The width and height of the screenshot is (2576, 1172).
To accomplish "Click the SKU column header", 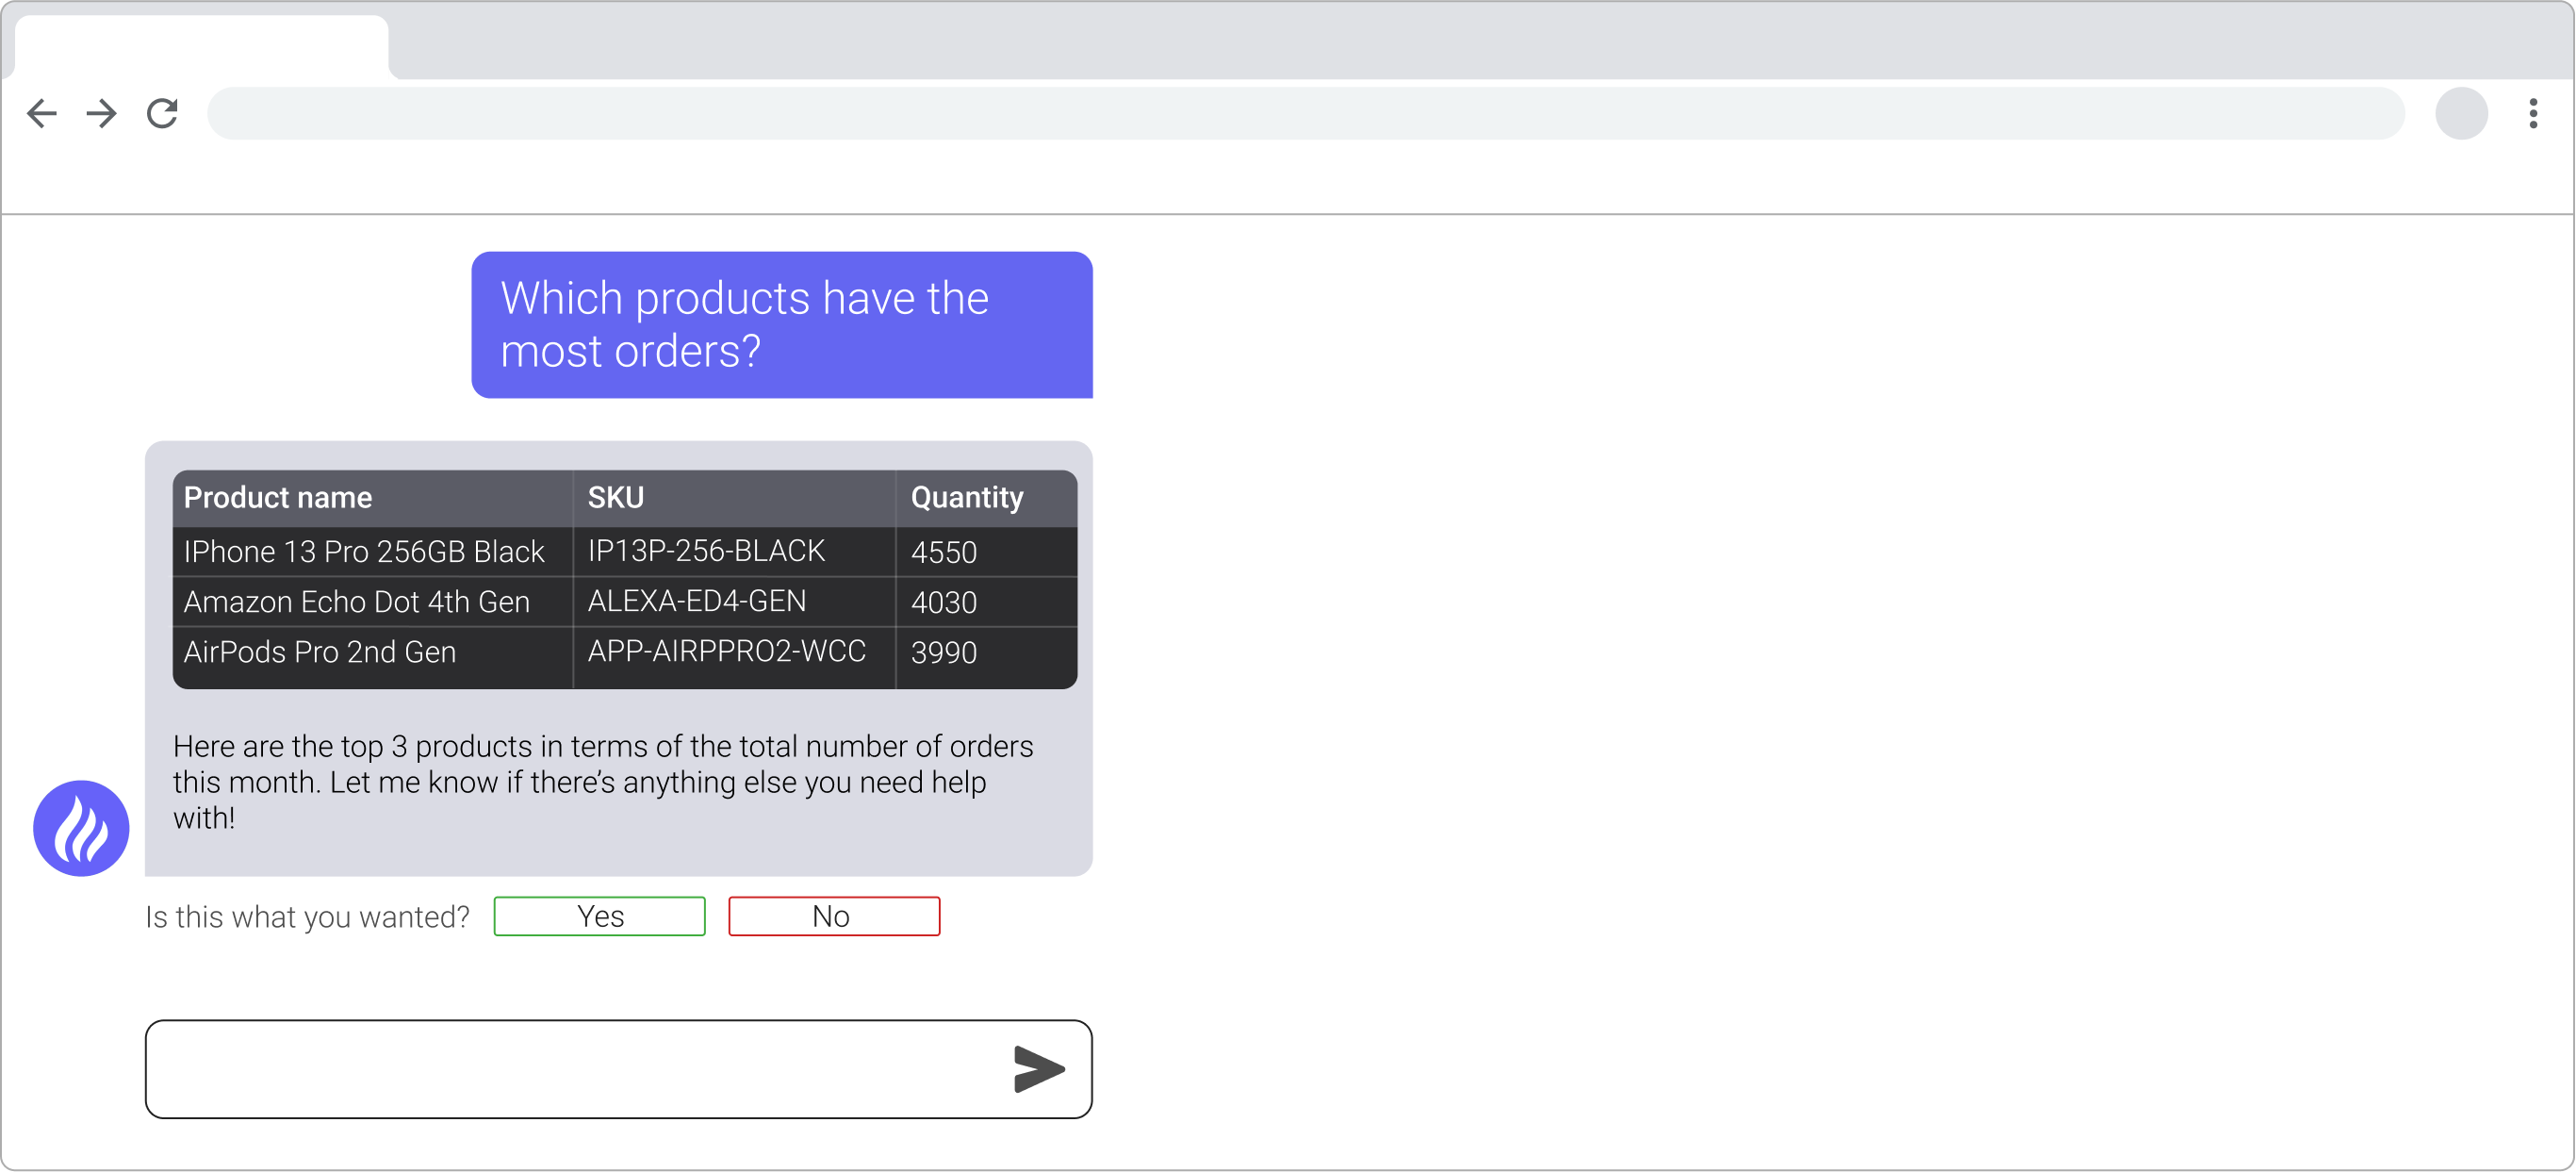I will click(734, 498).
